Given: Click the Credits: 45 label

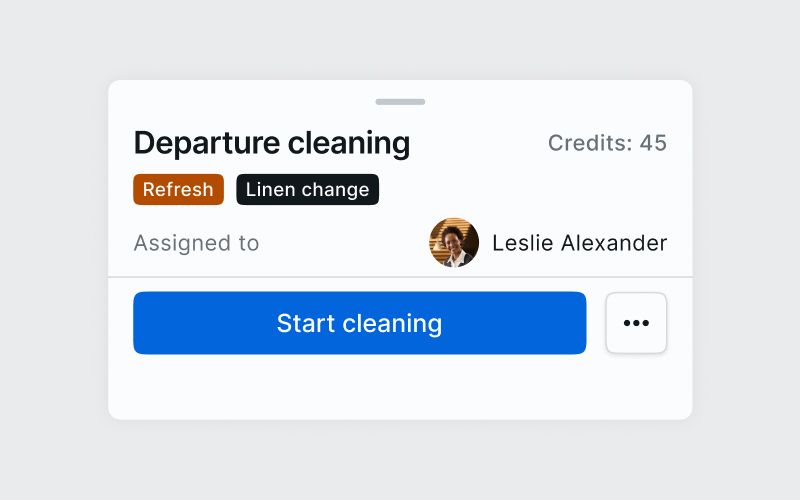Looking at the screenshot, I should tap(607, 143).
